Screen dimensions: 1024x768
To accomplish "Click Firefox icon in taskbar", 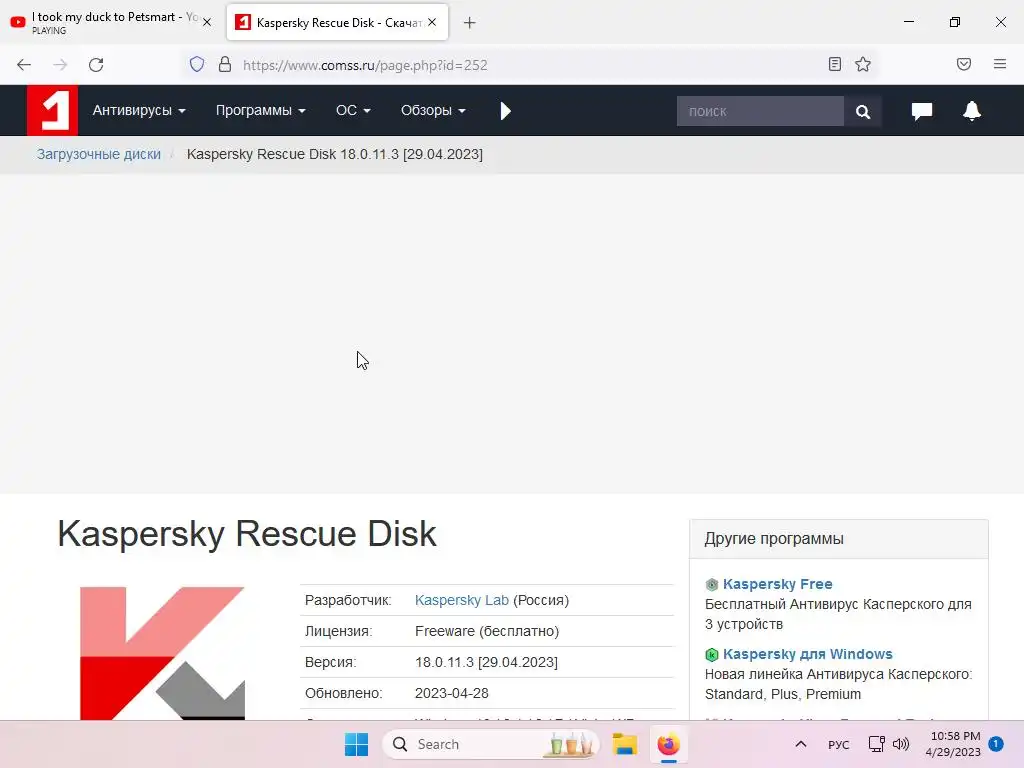I will [669, 744].
